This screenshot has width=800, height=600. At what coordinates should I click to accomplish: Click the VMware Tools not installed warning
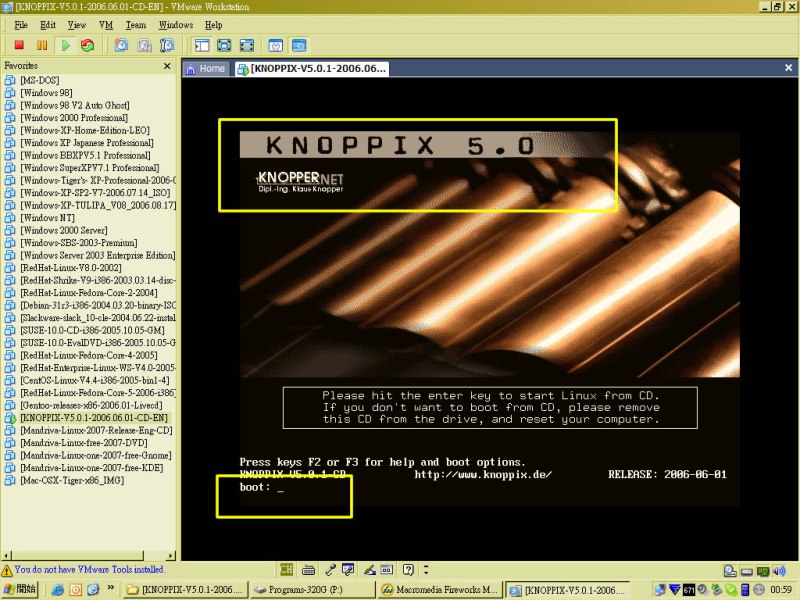point(83,569)
